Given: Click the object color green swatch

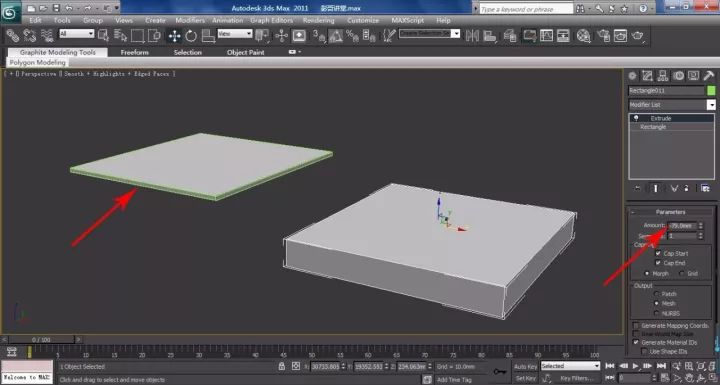Looking at the screenshot, I should pos(711,91).
